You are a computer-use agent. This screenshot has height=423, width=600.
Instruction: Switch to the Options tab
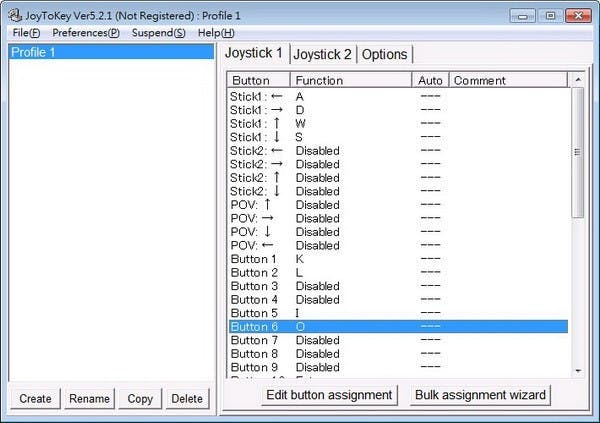coord(384,54)
